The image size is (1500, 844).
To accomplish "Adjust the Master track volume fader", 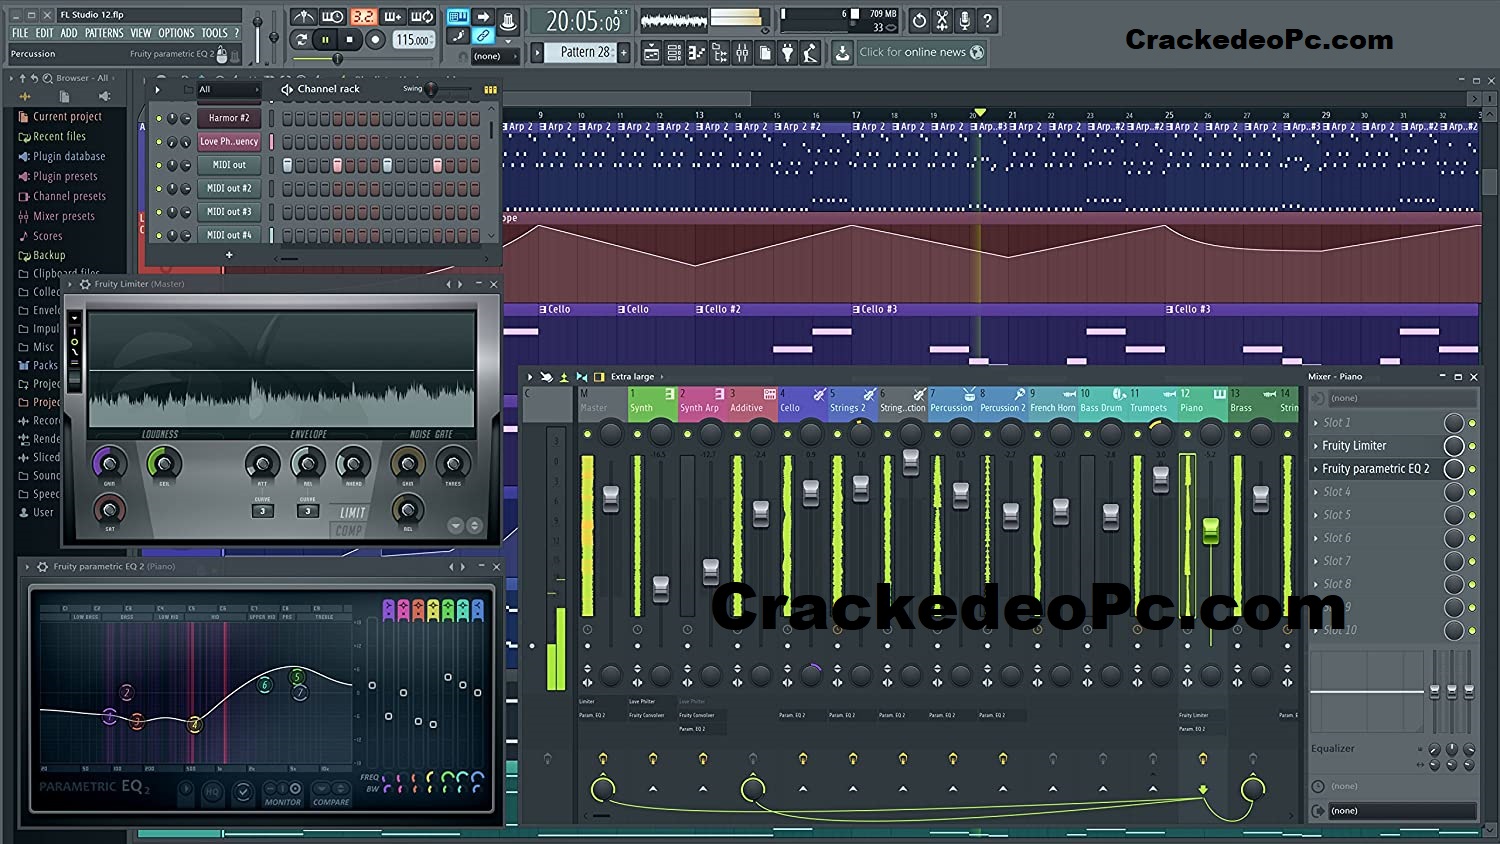I will pyautogui.click(x=611, y=498).
